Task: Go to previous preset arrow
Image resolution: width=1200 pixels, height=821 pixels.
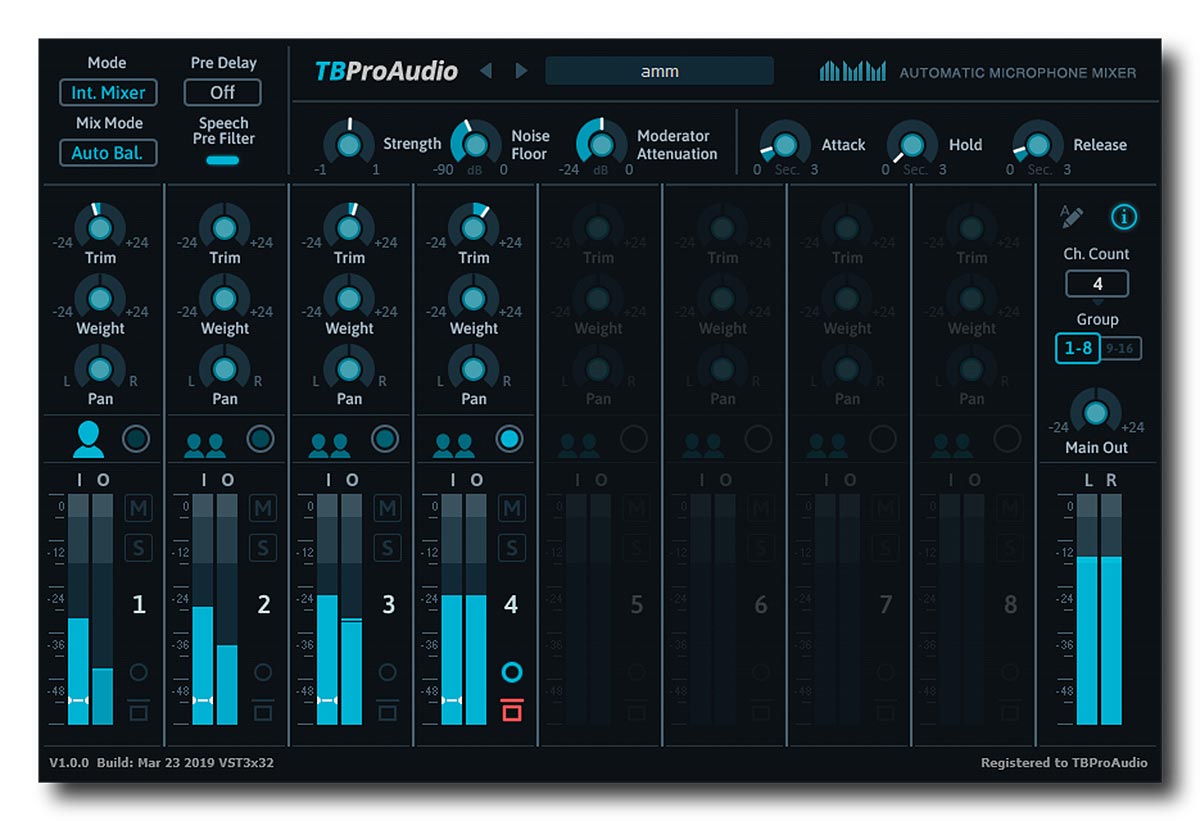Action: 486,71
